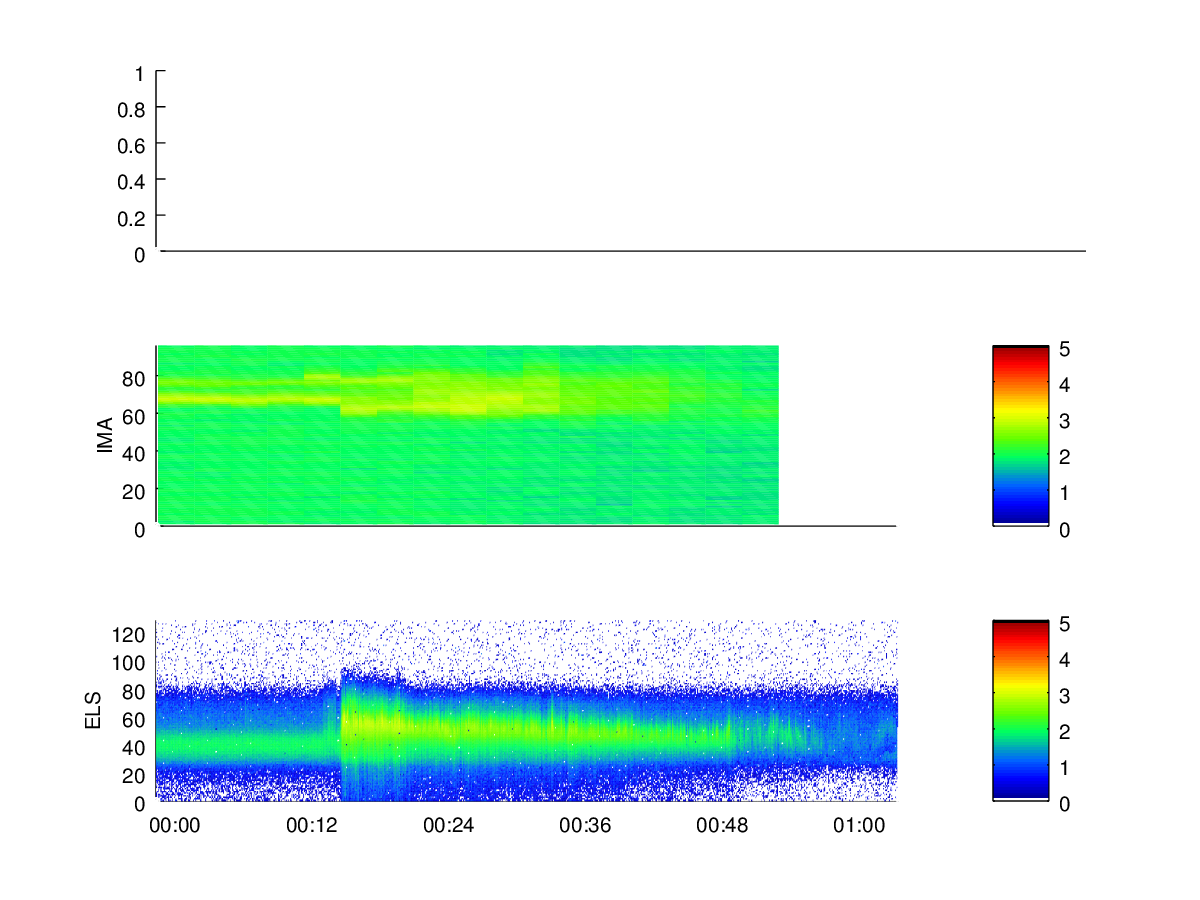
Task: Click the ELS axis 120 tick label
Action: click(130, 634)
